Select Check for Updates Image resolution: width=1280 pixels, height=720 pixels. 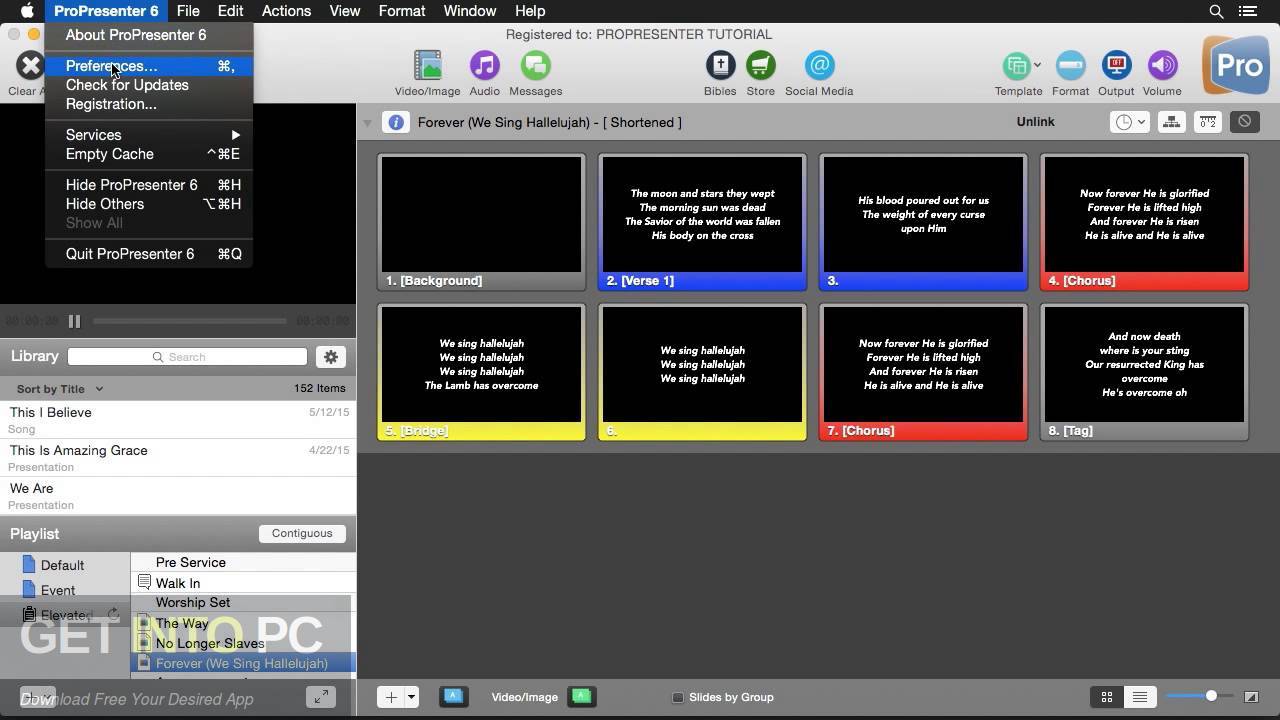point(148,85)
